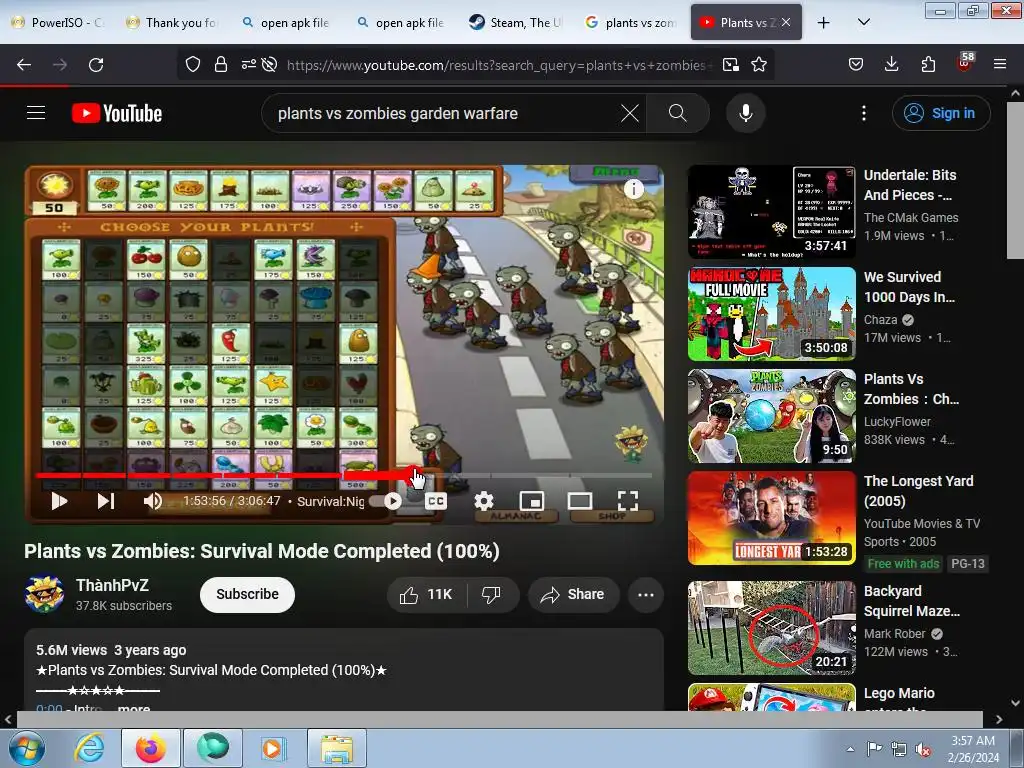This screenshot has height=768, width=1024.
Task: Enable theater mode
Action: (x=580, y=501)
